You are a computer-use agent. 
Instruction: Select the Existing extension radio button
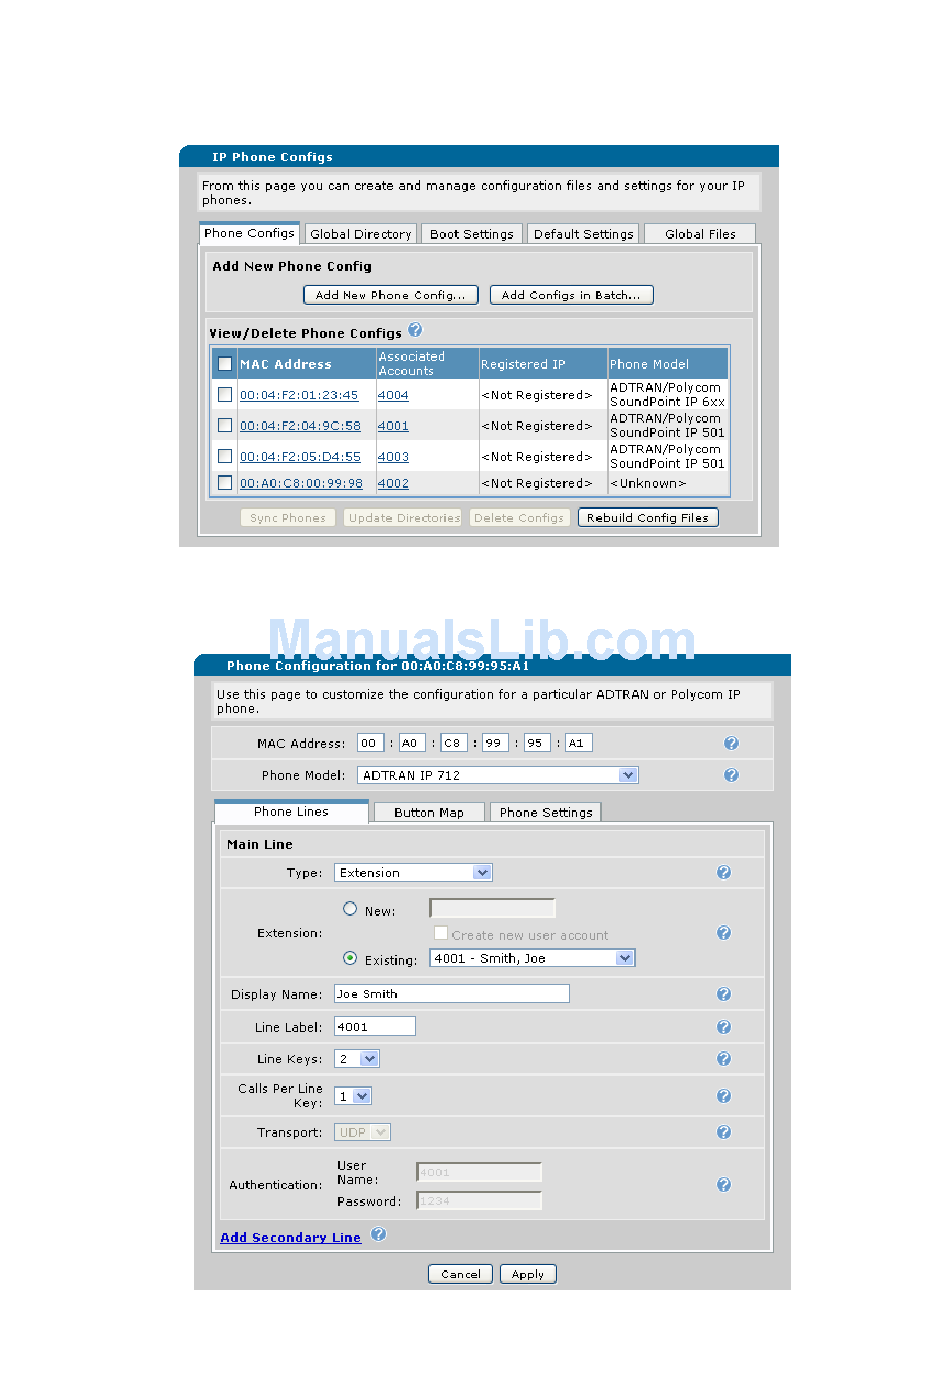350,958
